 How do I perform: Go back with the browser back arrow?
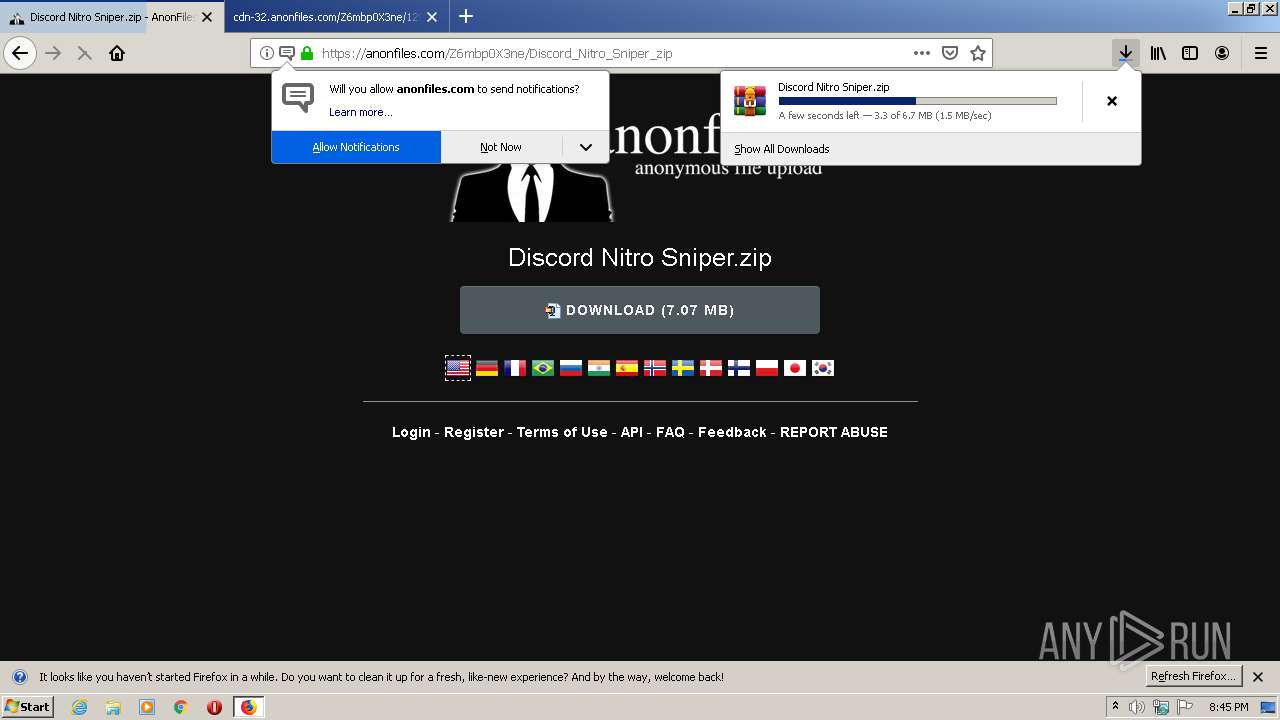(x=20, y=53)
